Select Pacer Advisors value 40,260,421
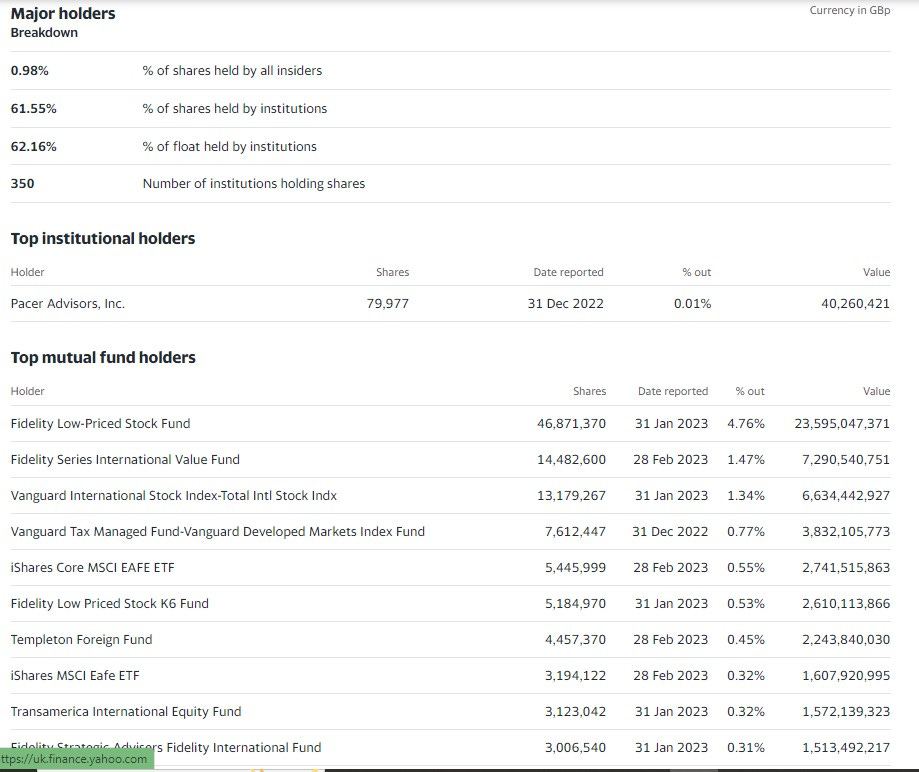The height and width of the screenshot is (772, 919). click(x=855, y=304)
